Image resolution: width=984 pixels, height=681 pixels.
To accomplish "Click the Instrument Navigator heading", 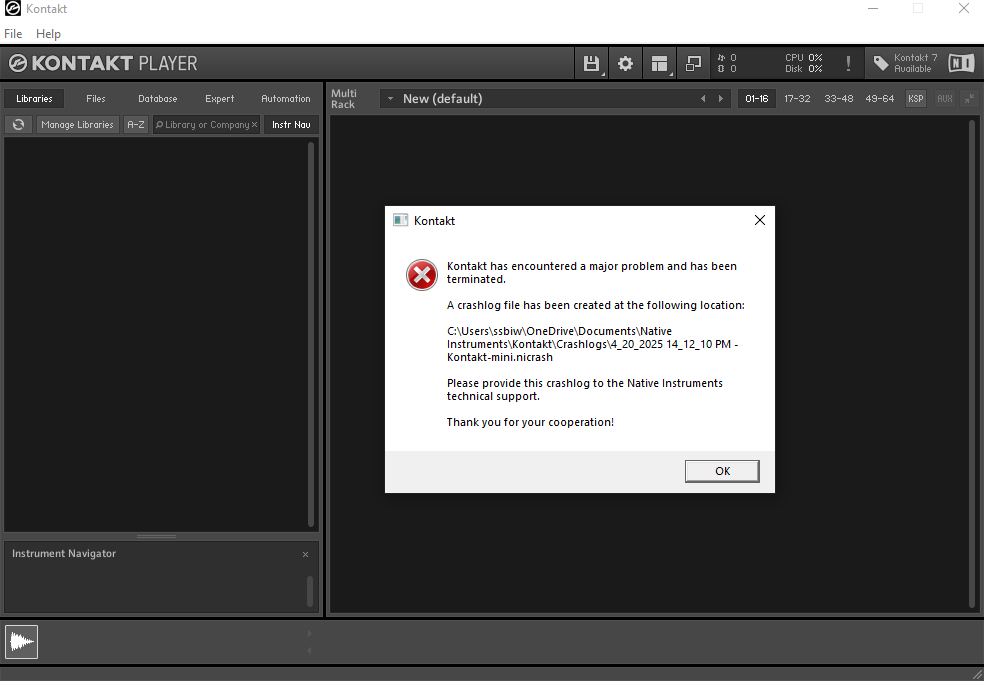I will coord(64,554).
